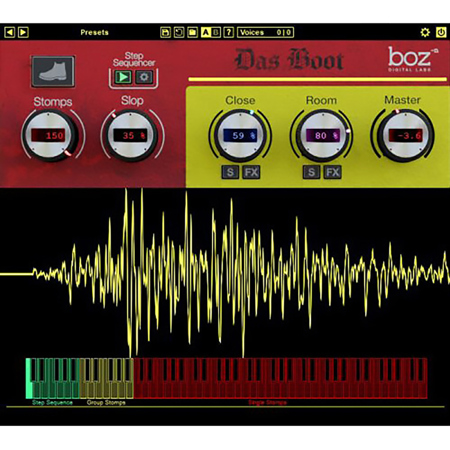
Task: Click the Step Sequence label under keyboard
Action: click(52, 403)
